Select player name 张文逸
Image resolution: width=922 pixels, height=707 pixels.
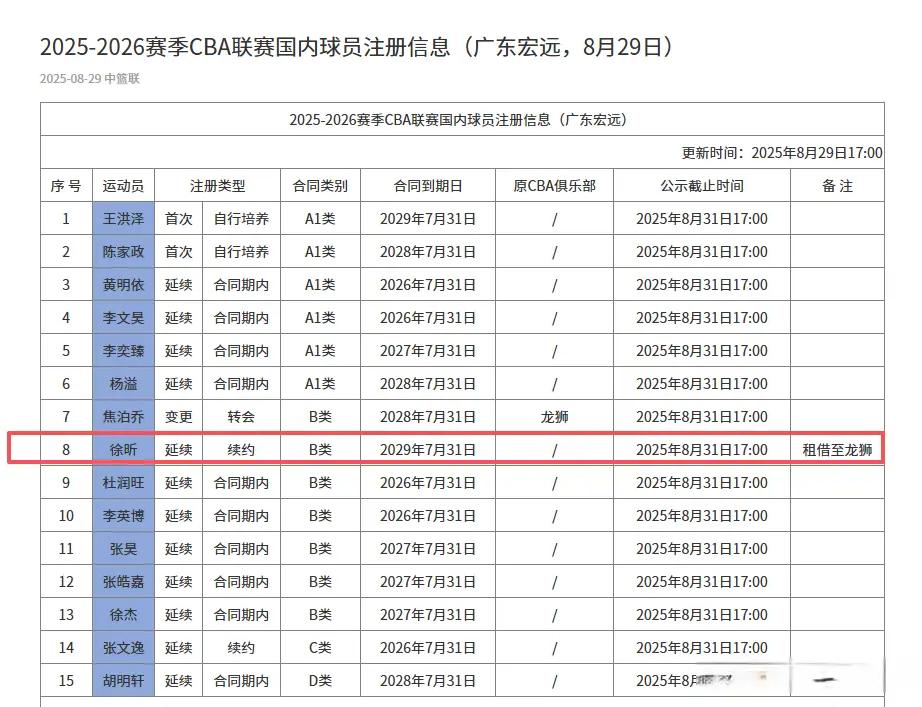point(123,648)
